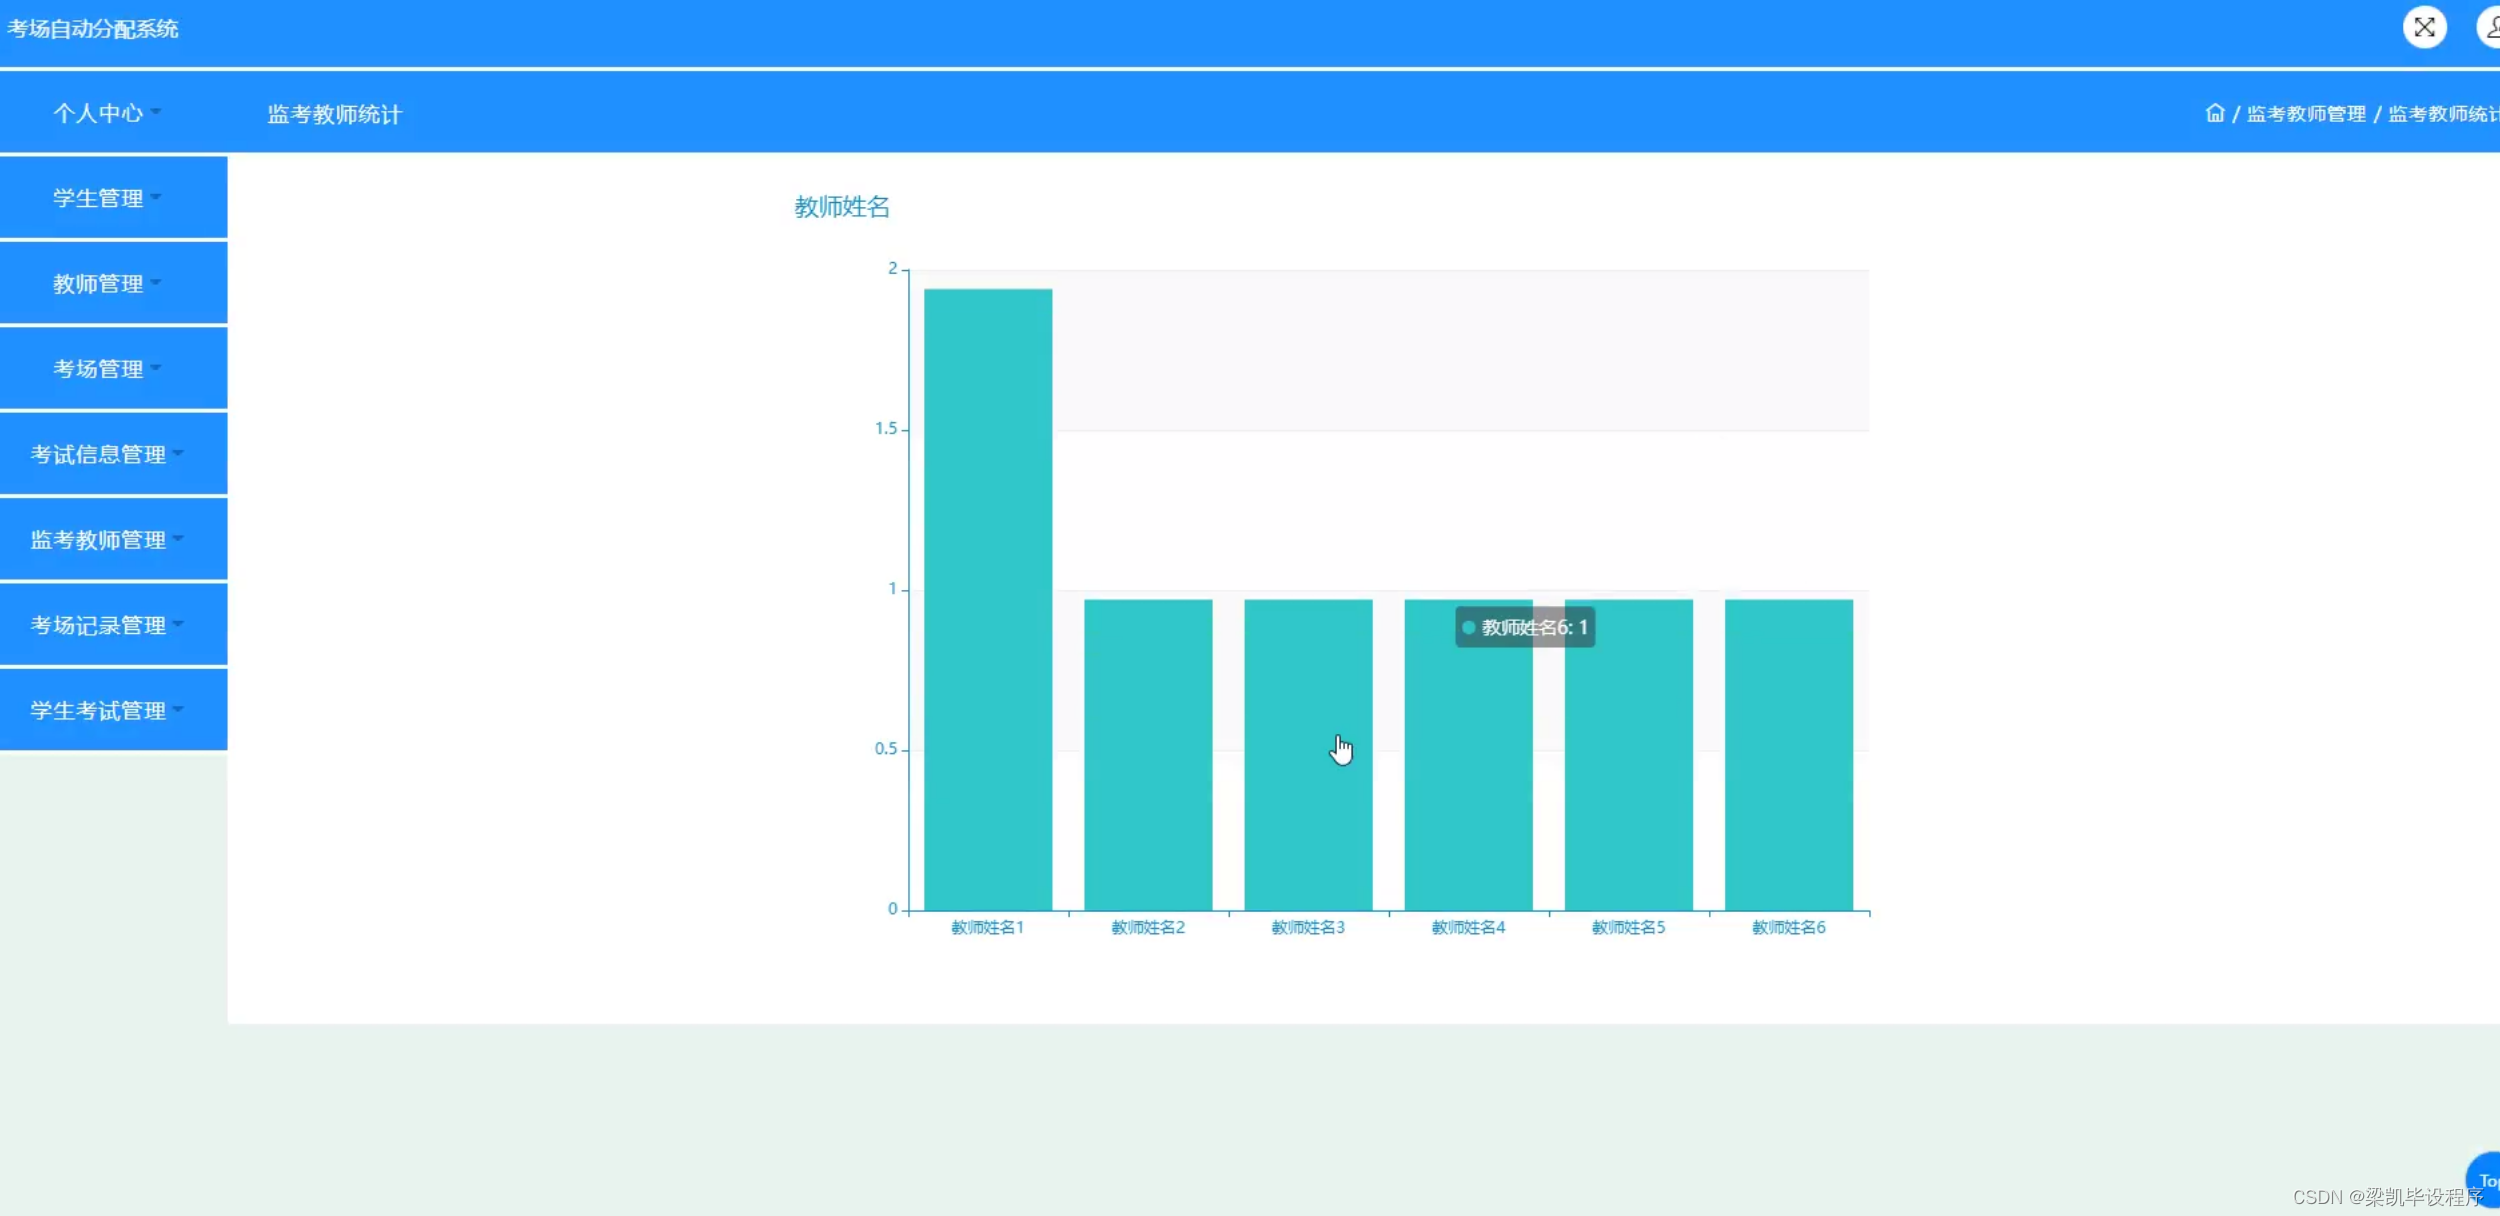Click the 教师姓名3 axis label
The image size is (2500, 1216).
[x=1307, y=928]
